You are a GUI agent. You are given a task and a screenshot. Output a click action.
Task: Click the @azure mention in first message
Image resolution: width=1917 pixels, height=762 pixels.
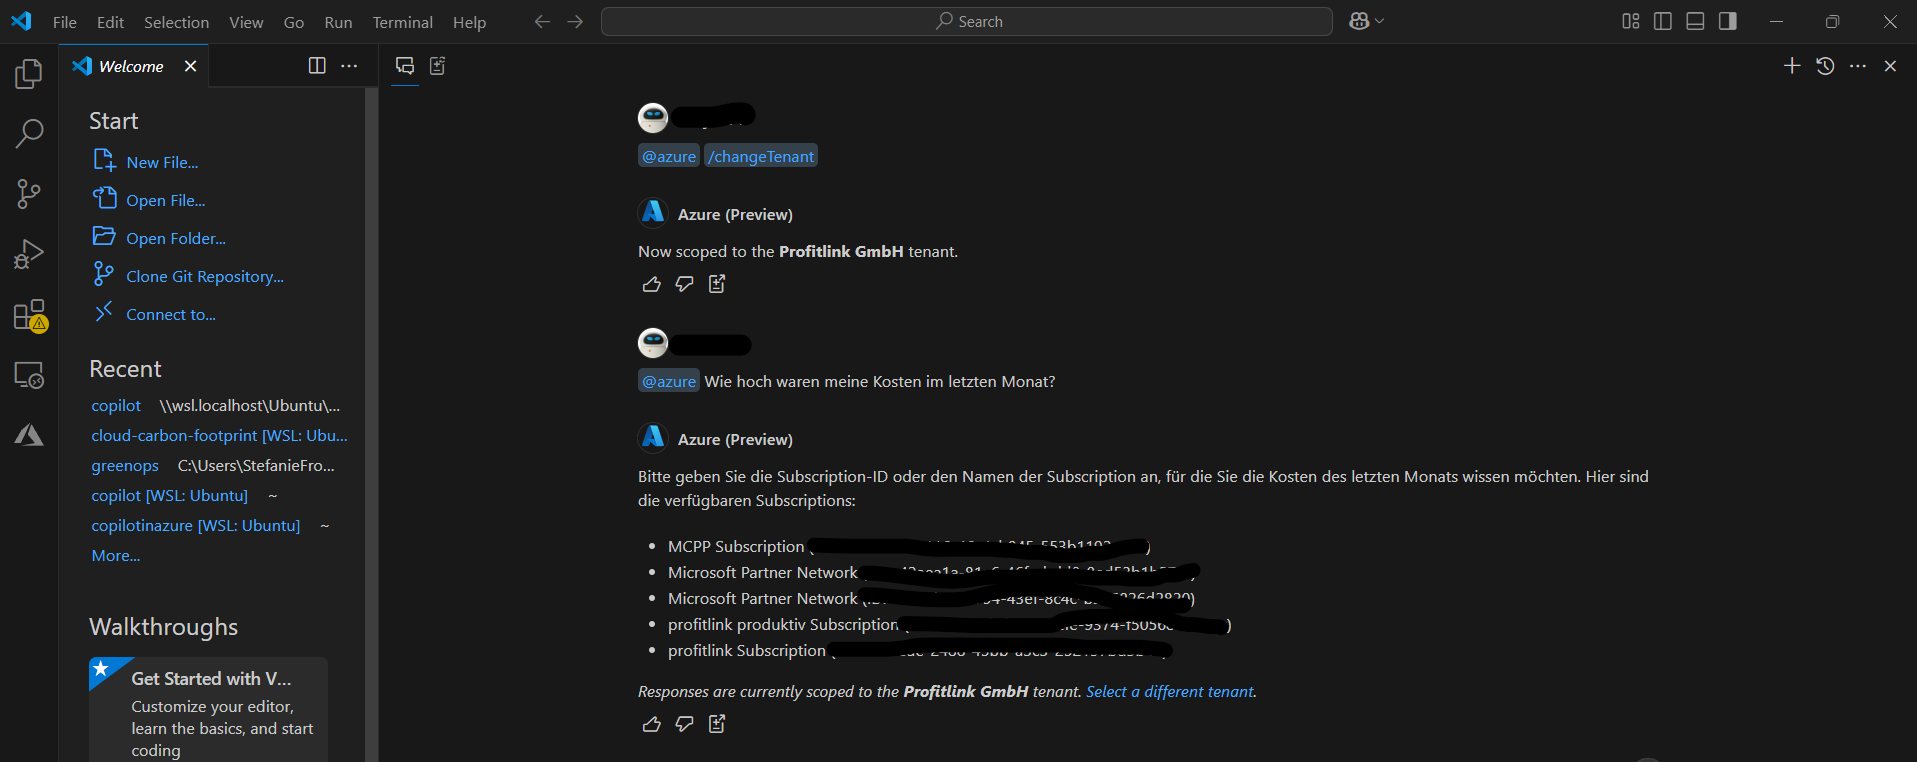669,156
